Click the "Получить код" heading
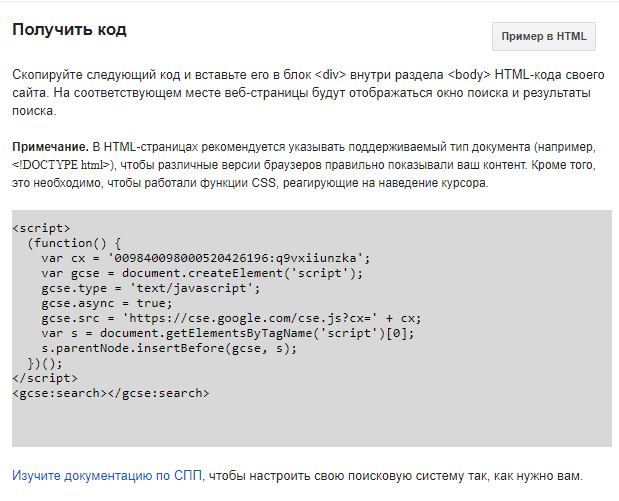Screen dimensions: 619x501 (69, 30)
